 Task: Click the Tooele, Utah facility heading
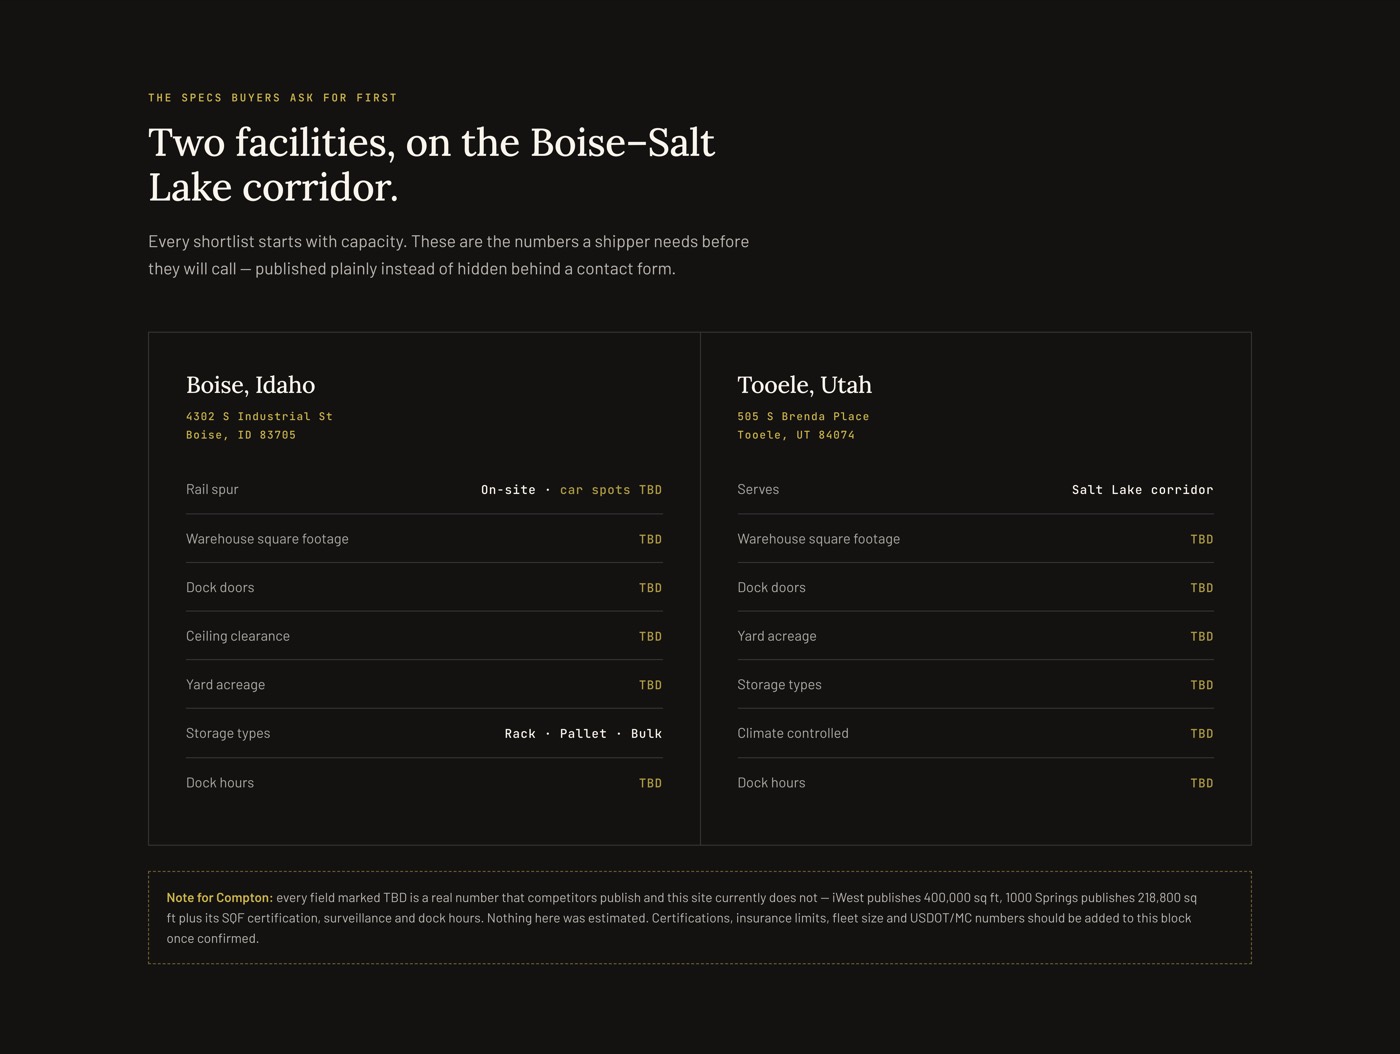(804, 385)
